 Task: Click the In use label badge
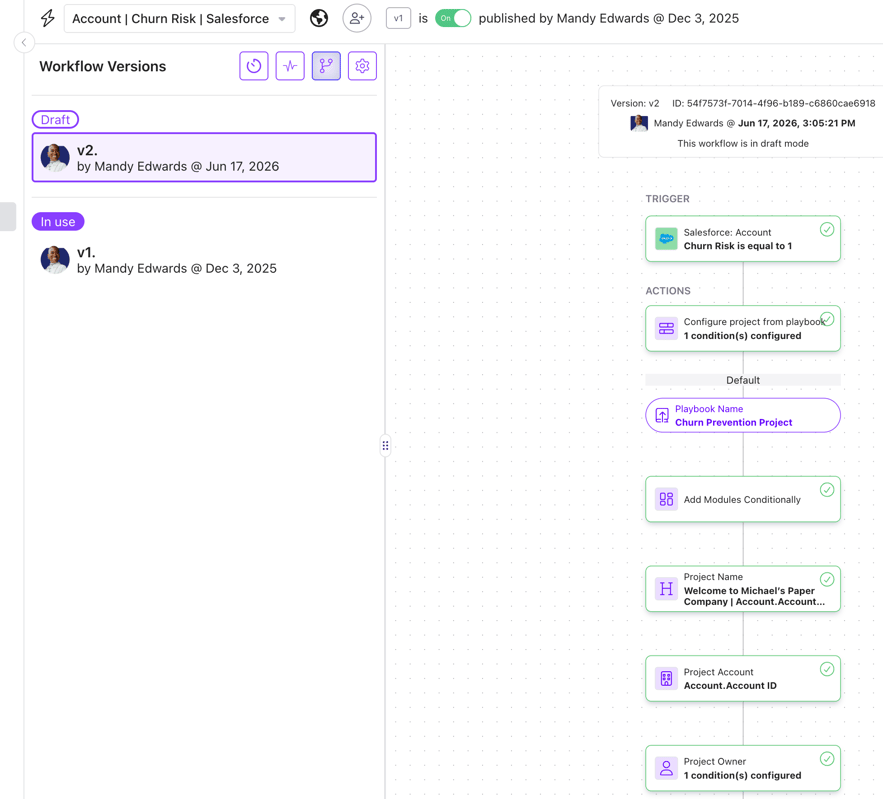coord(58,221)
